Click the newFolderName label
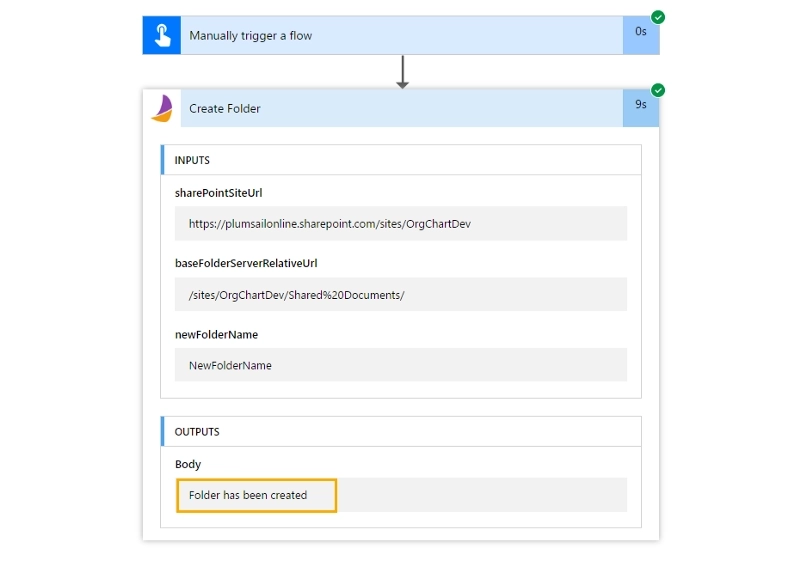This screenshot has height=566, width=800. (216, 335)
